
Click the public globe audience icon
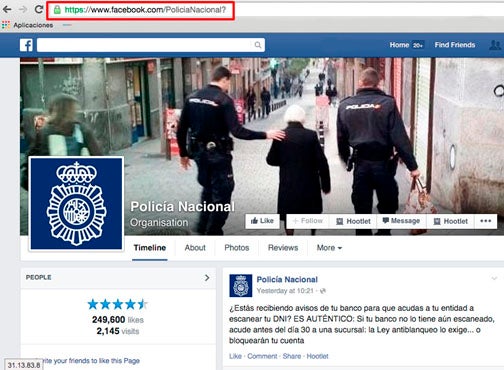323,291
